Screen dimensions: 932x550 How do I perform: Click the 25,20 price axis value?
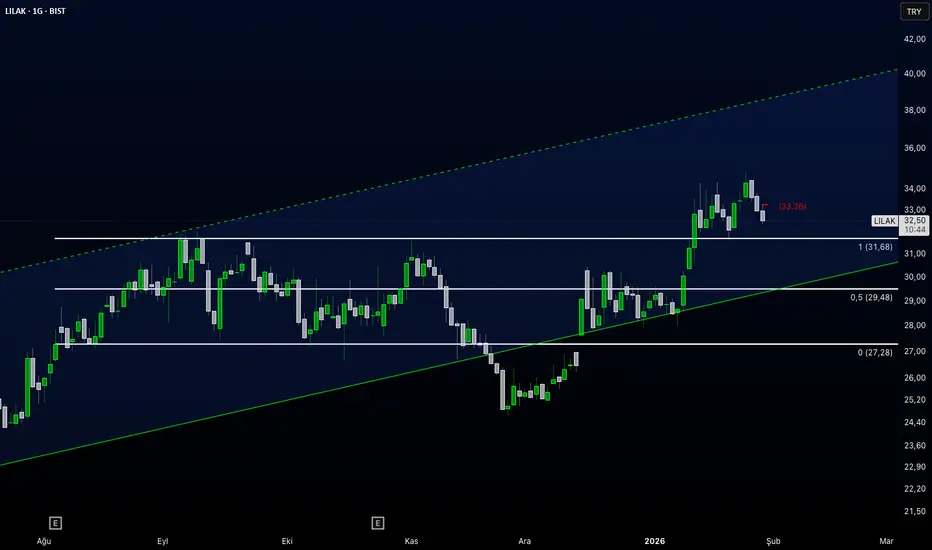coord(915,400)
